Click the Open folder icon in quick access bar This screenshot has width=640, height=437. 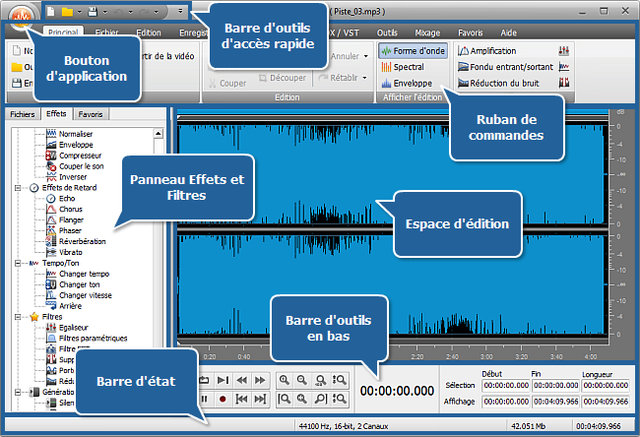click(x=67, y=12)
